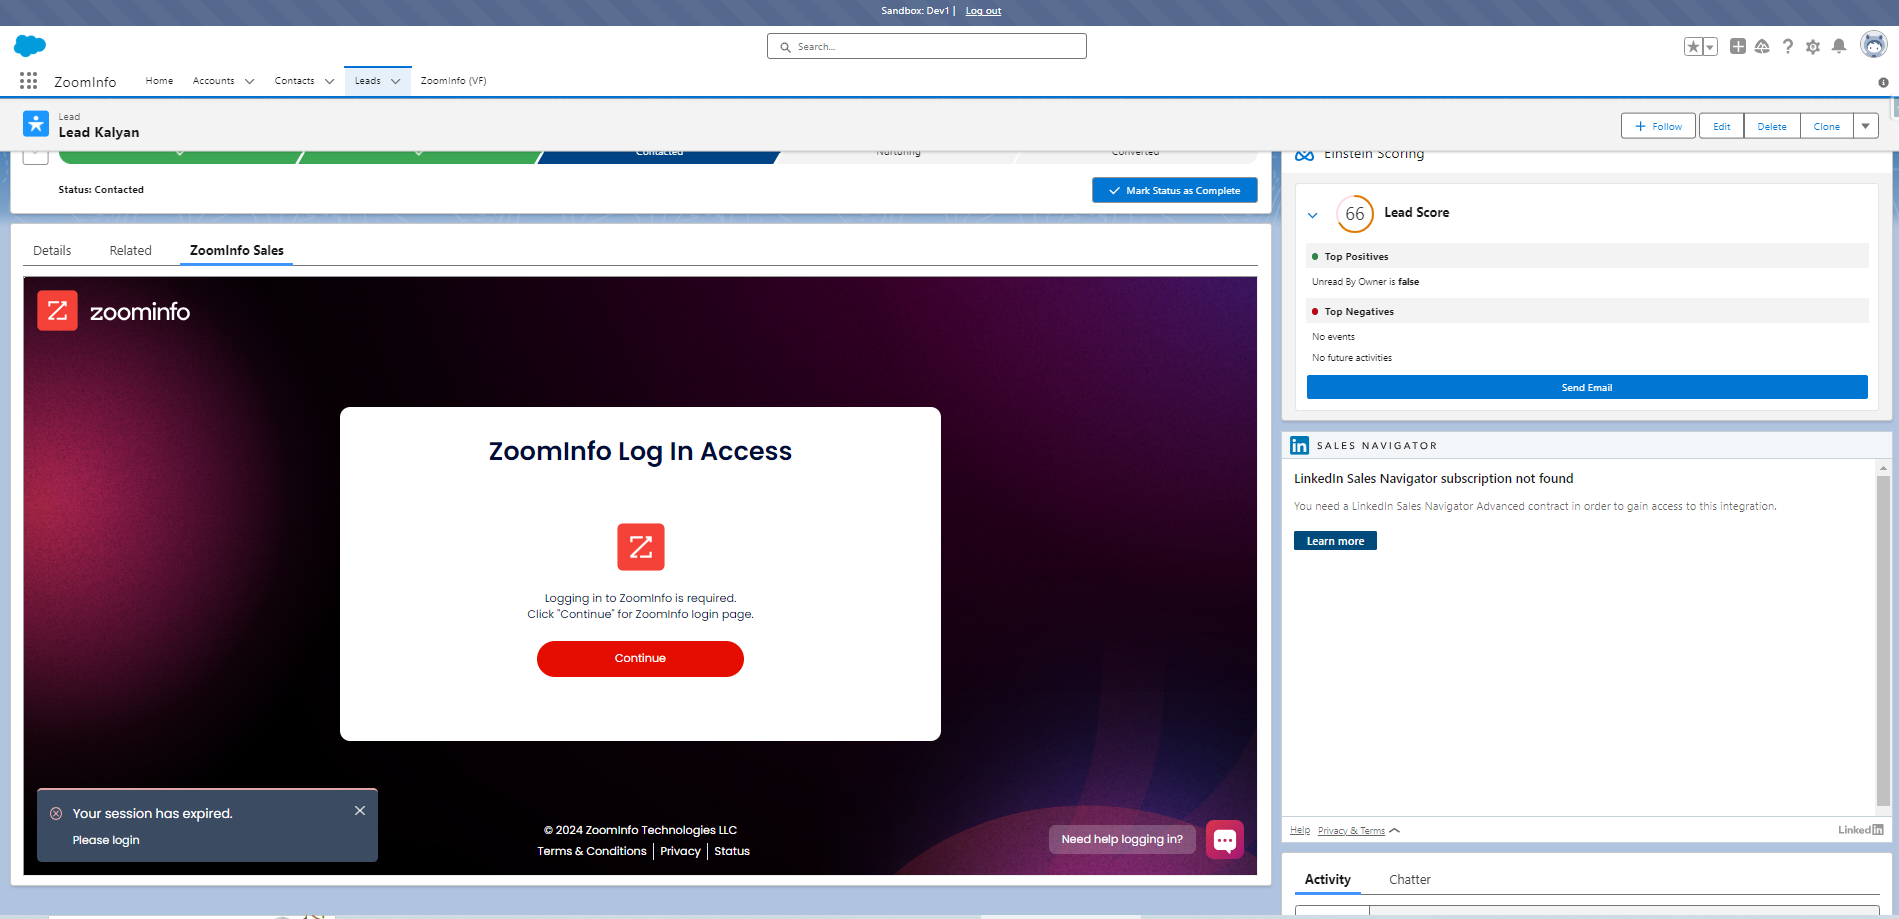Click the Lead record star icon
This screenshot has height=919, width=1899.
tap(36, 124)
